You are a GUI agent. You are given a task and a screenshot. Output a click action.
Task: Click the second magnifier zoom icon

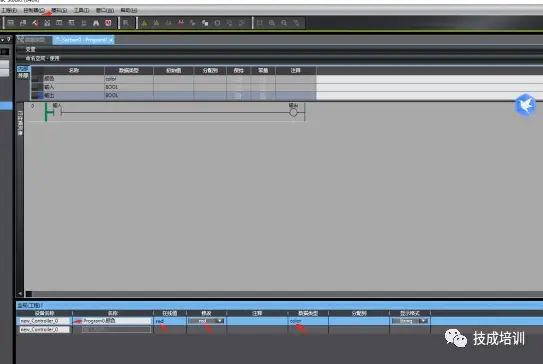(284, 23)
